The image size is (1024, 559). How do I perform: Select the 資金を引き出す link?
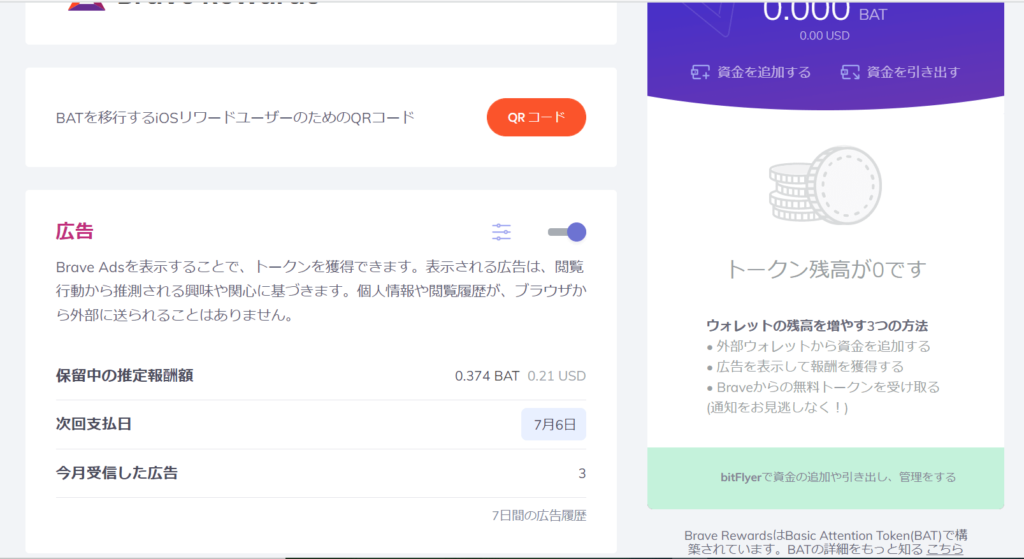[913, 72]
